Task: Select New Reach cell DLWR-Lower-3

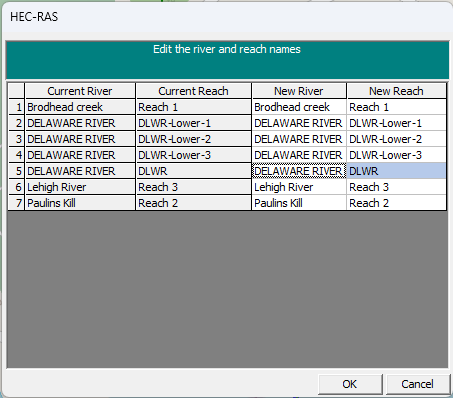Action: [396, 155]
